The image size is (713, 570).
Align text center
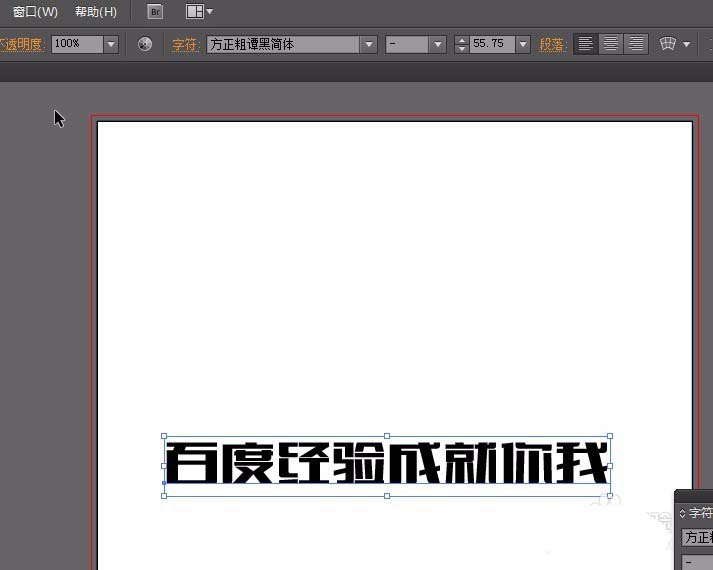tap(611, 44)
